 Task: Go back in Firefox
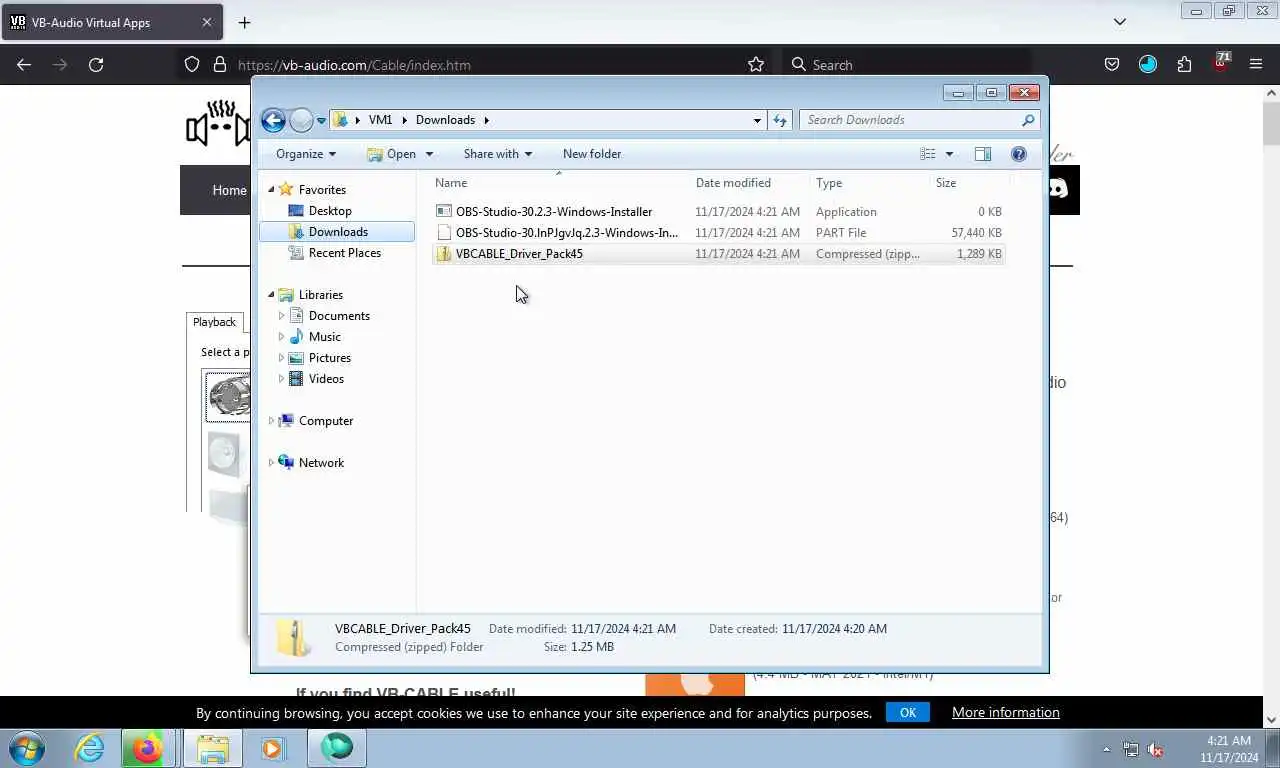(x=24, y=65)
